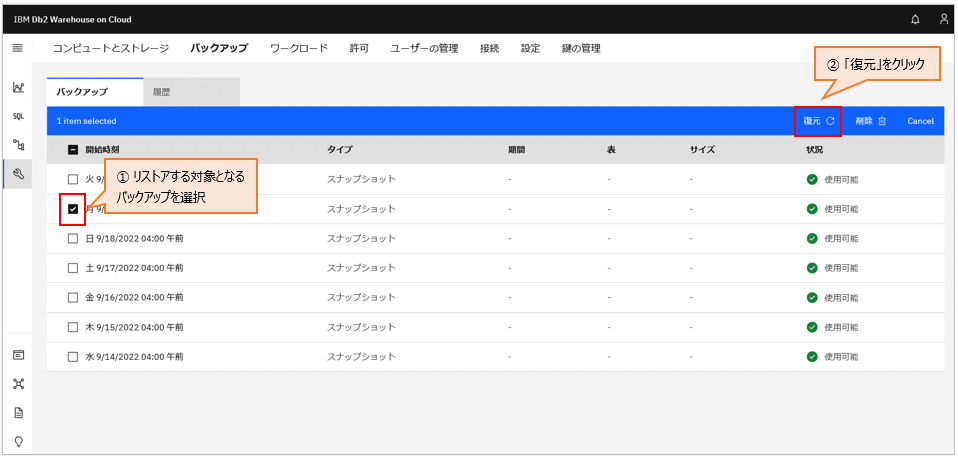
Task: Cancel the current selection
Action: pyautogui.click(x=920, y=121)
